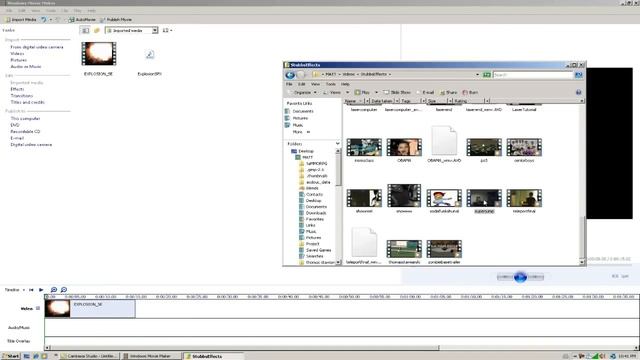Select the EXPLOSION_SE video clip thumbnail
The height and width of the screenshot is (360, 640).
coord(99,54)
